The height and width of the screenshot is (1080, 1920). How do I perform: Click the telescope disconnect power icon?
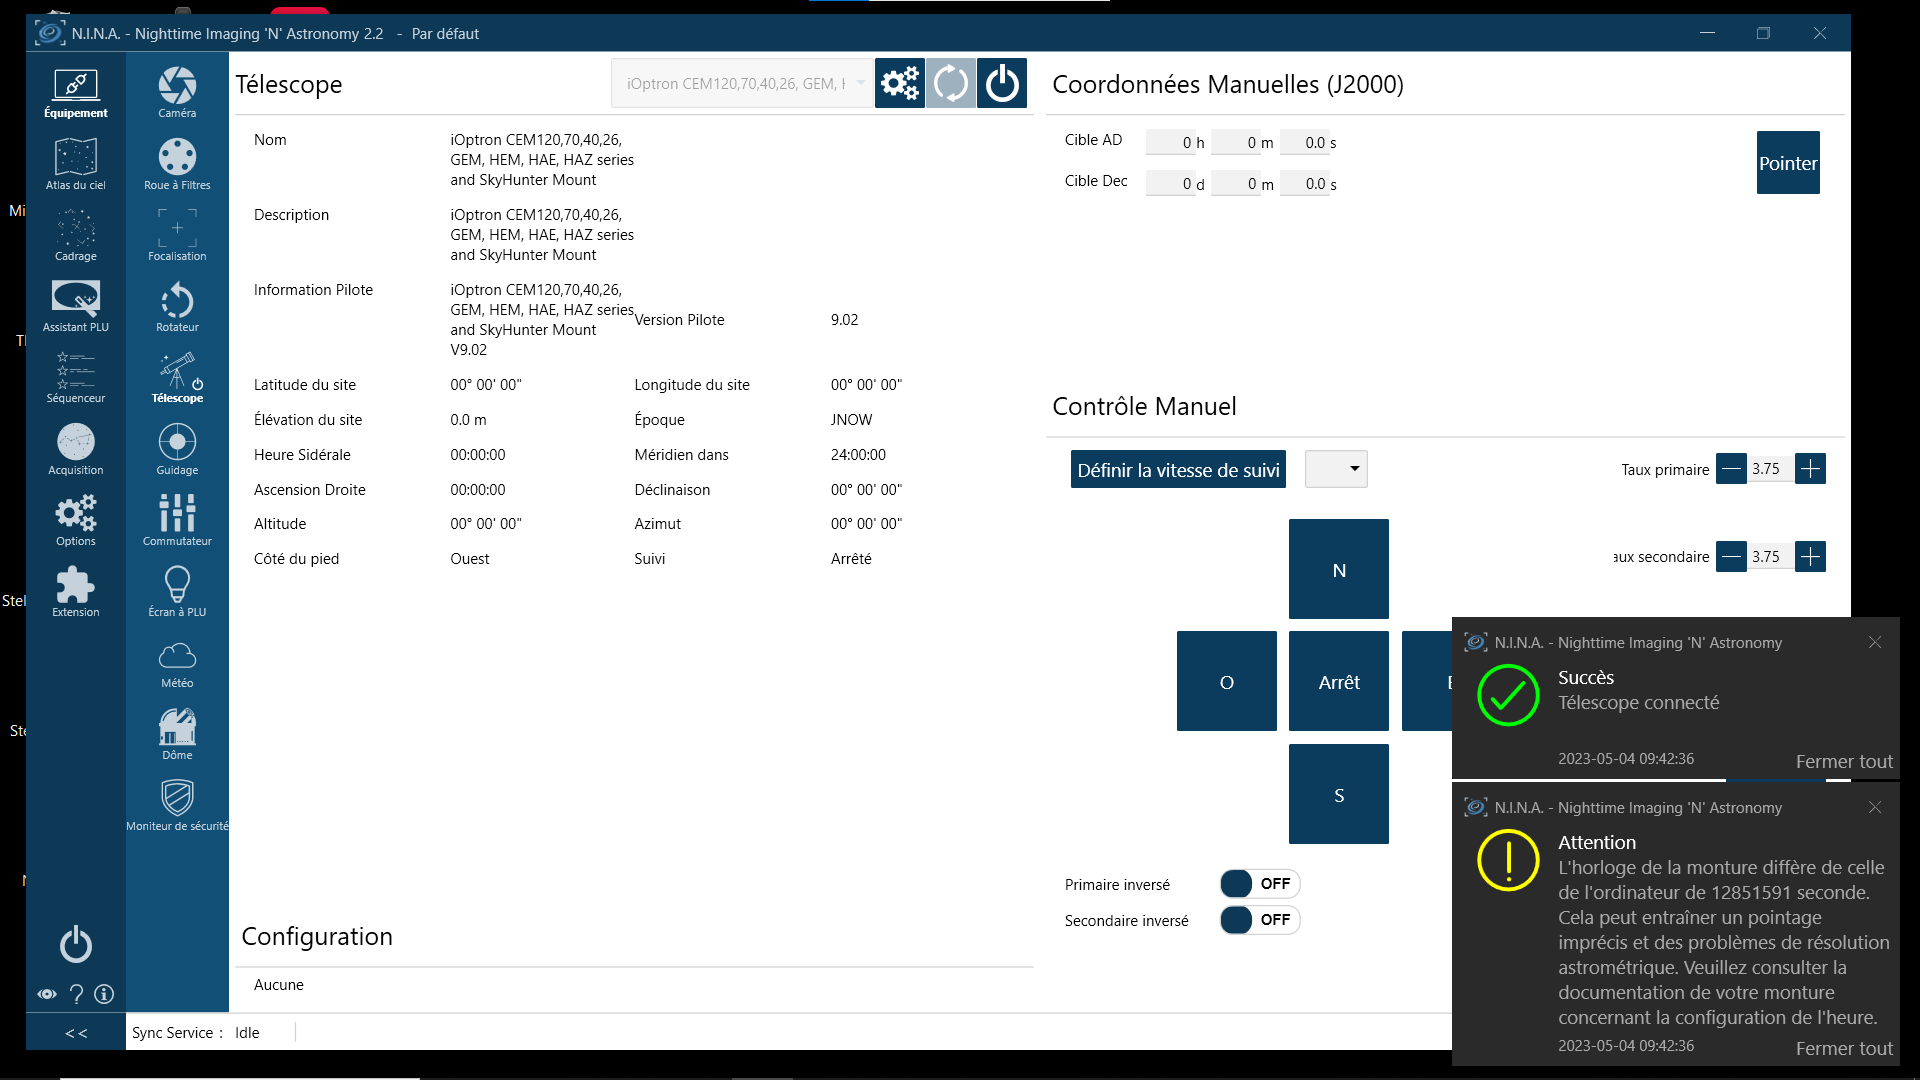[x=1002, y=83]
